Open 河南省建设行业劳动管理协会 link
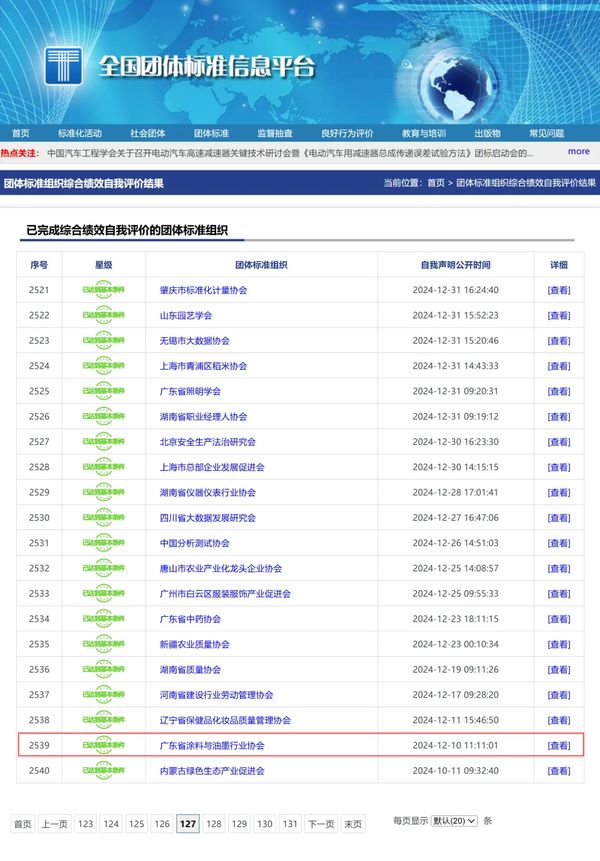 point(216,695)
